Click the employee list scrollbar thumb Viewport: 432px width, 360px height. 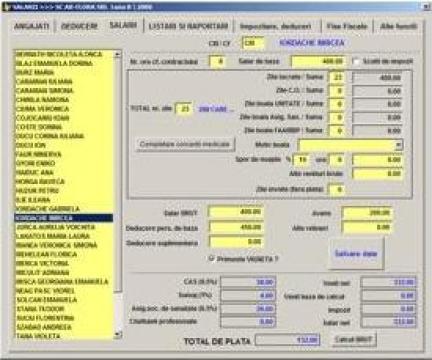tap(118, 175)
